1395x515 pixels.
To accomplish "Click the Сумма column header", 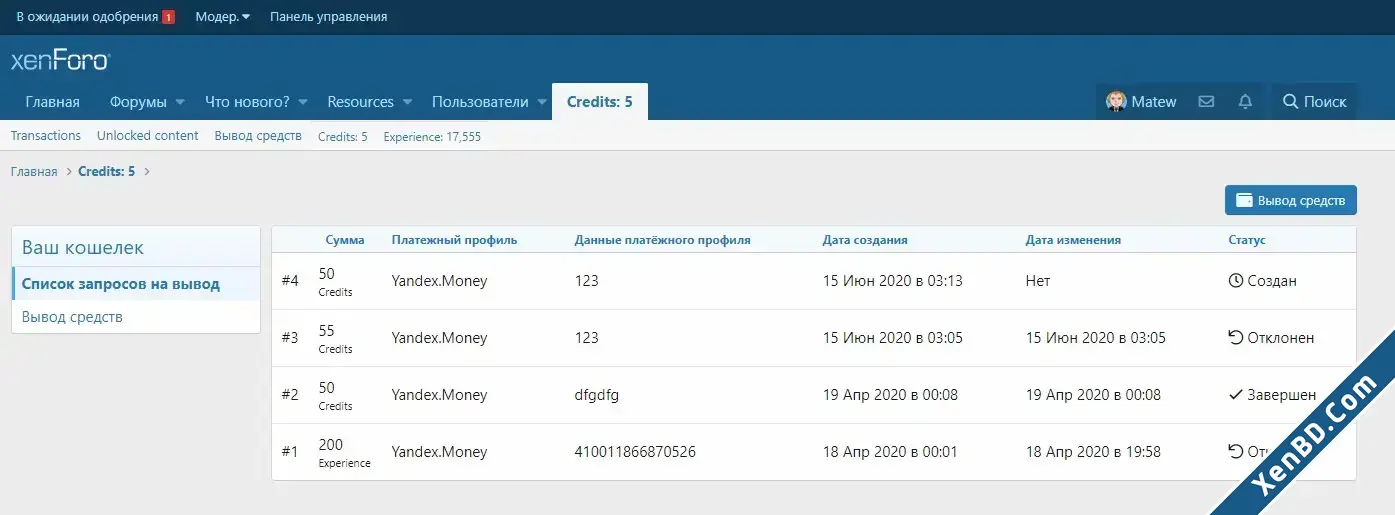I will (x=345, y=240).
